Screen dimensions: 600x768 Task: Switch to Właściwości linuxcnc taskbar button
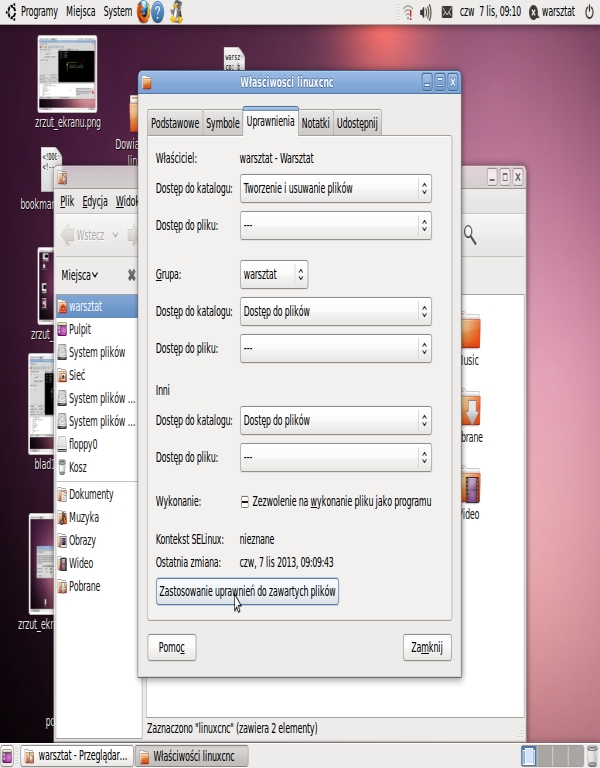click(x=191, y=756)
